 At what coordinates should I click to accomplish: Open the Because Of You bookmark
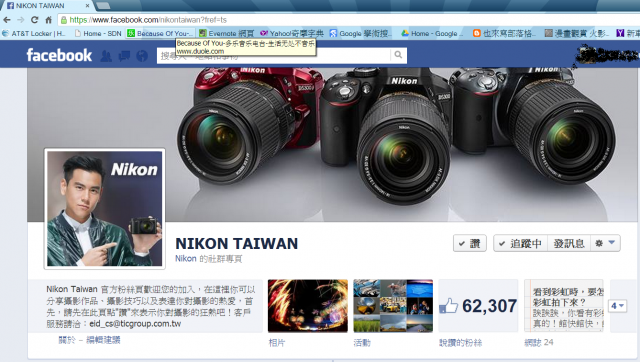[x=159, y=33]
